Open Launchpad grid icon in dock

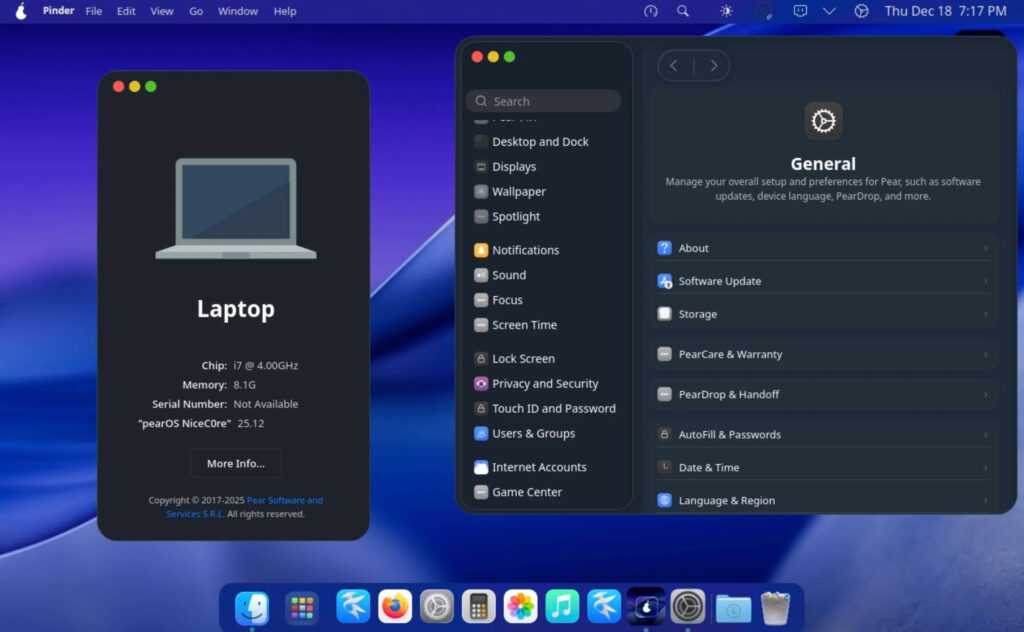[301, 606]
